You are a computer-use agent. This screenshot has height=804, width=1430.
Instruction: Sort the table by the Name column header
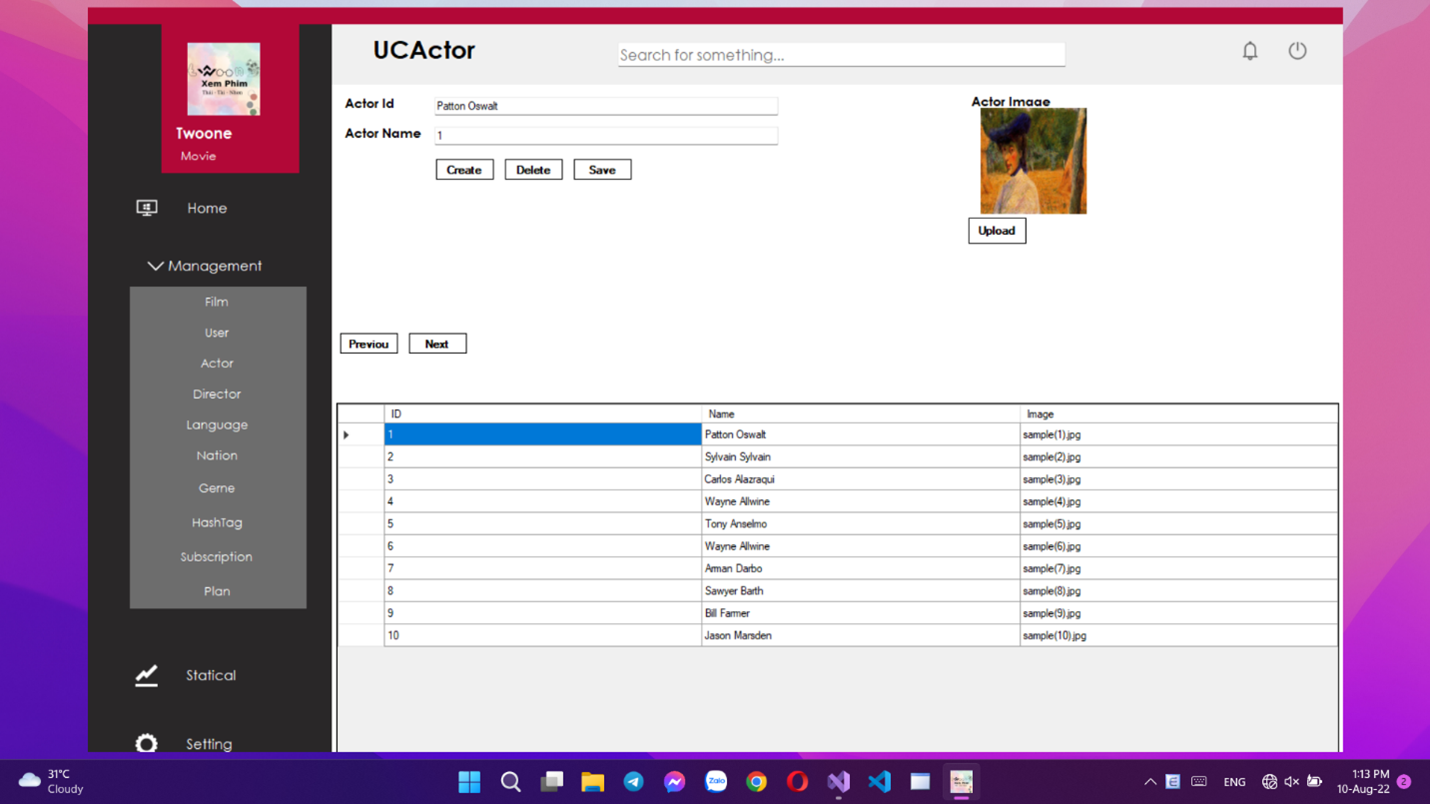tap(861, 414)
